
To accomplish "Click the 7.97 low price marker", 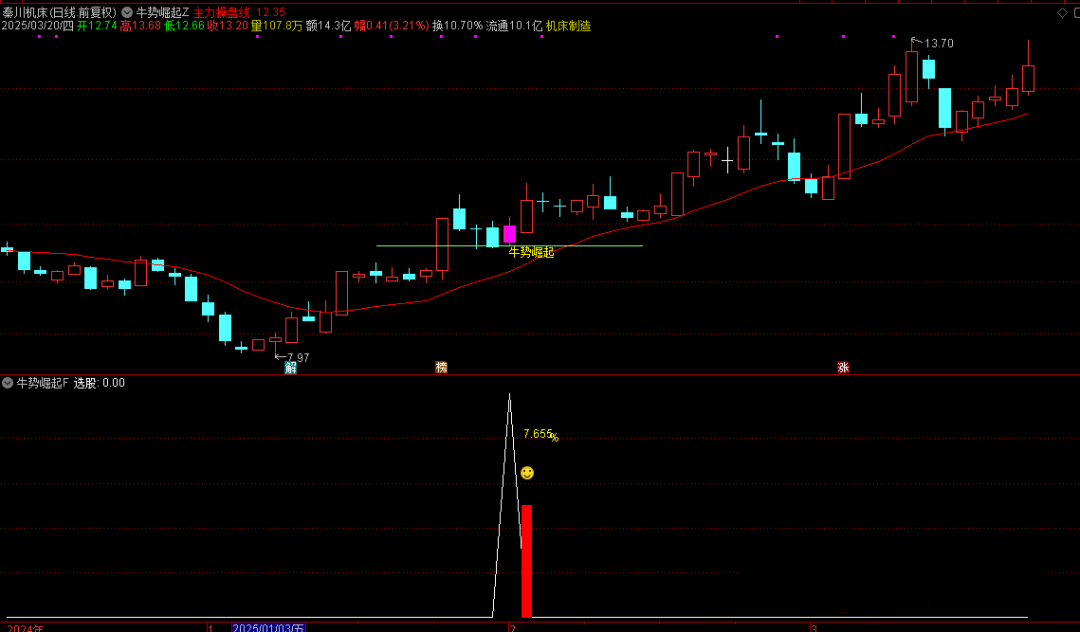I will click(295, 357).
